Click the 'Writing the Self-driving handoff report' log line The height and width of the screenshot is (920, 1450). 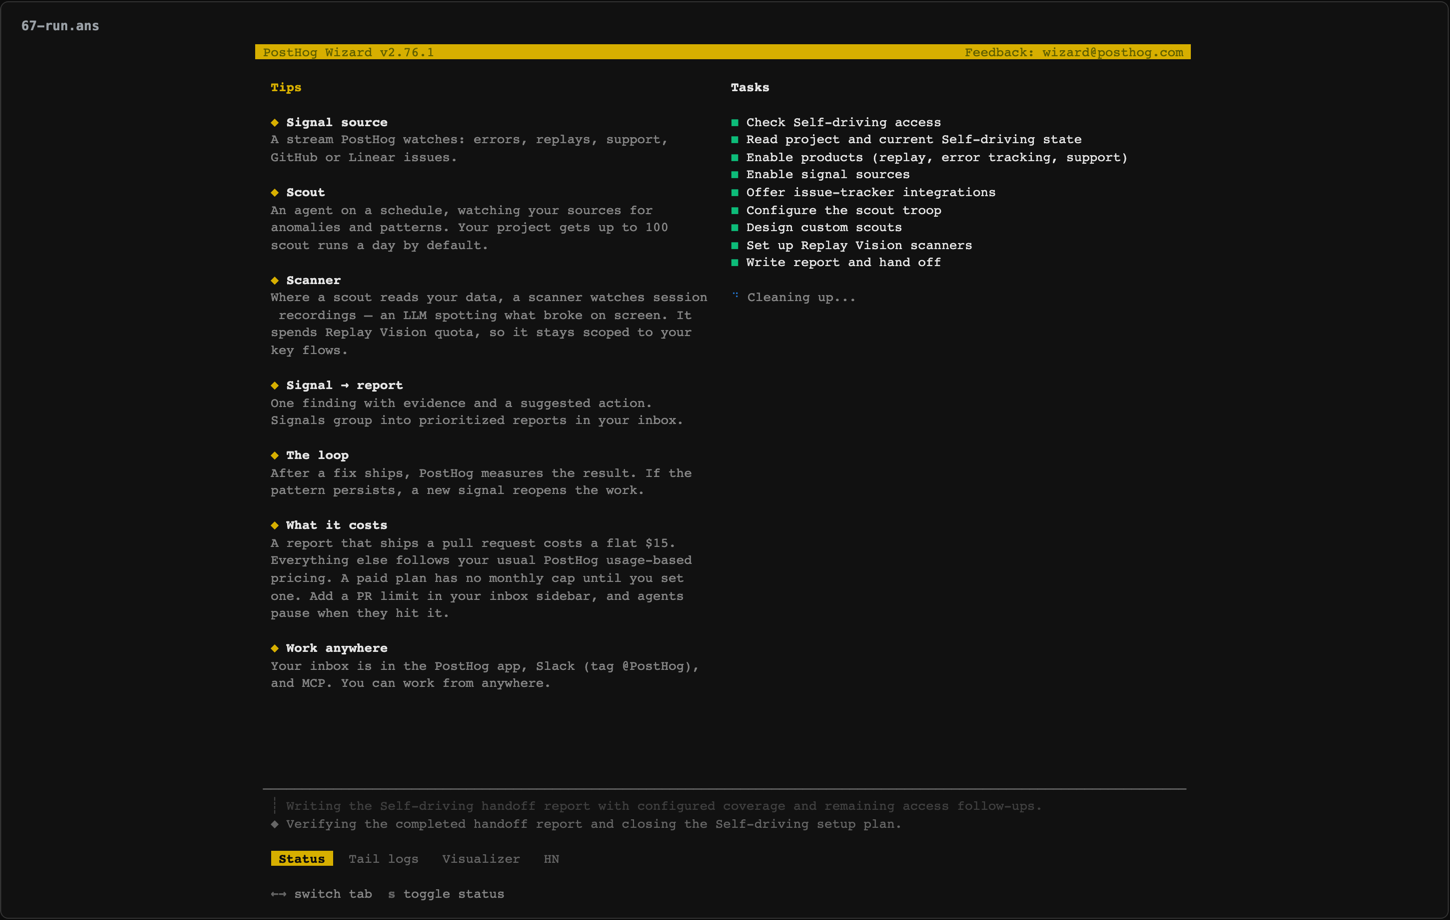[x=664, y=806]
